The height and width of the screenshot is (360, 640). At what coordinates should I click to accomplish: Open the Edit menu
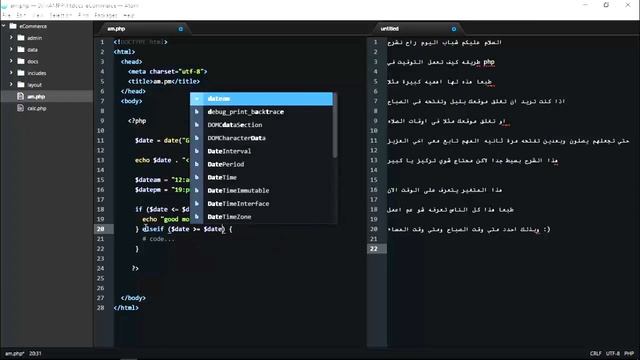pyautogui.click(x=21, y=15)
